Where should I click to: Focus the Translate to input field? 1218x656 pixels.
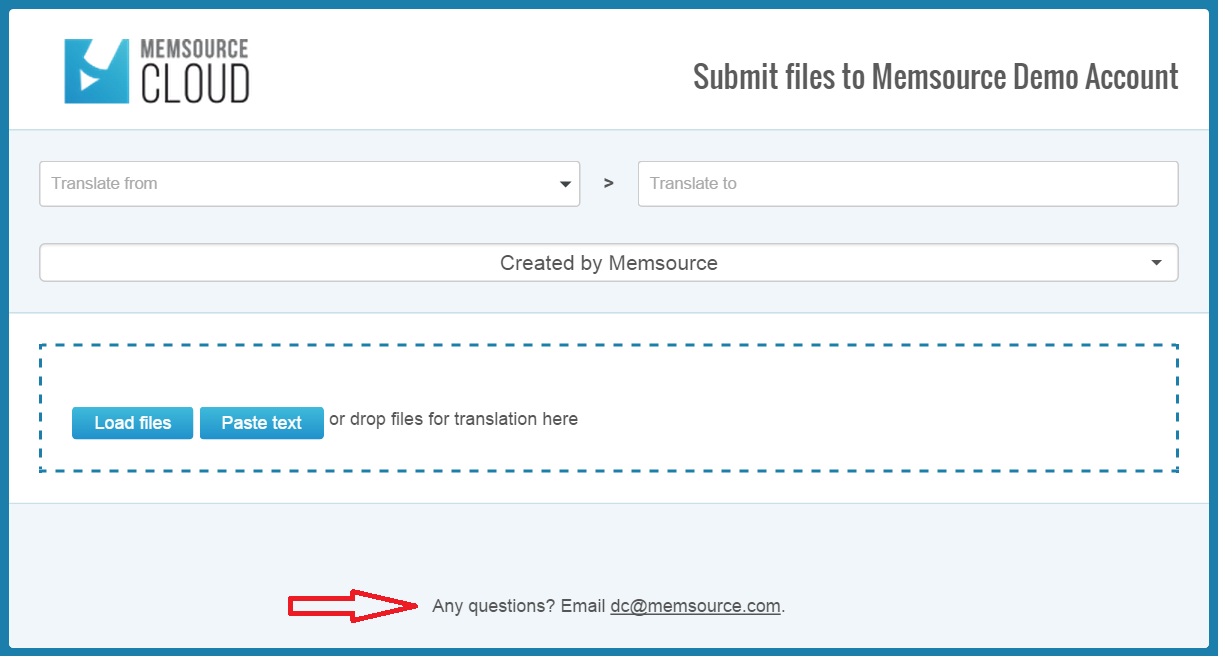(x=907, y=184)
